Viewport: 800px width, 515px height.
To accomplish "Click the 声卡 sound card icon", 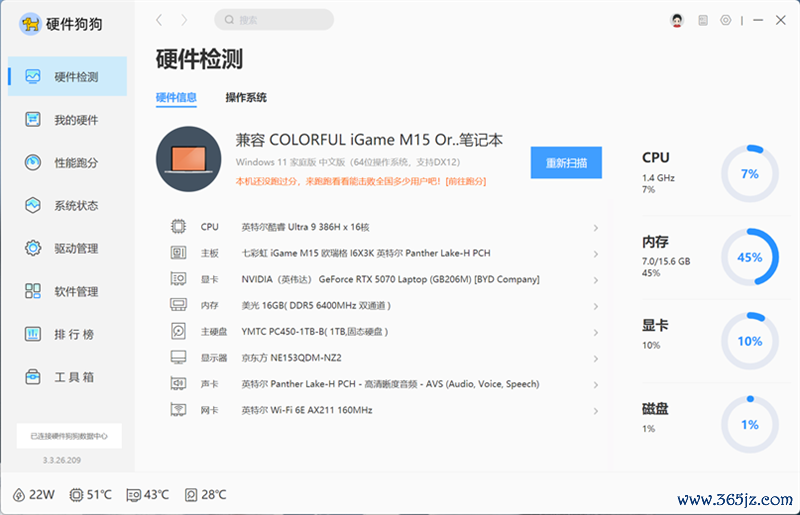I will tap(178, 383).
